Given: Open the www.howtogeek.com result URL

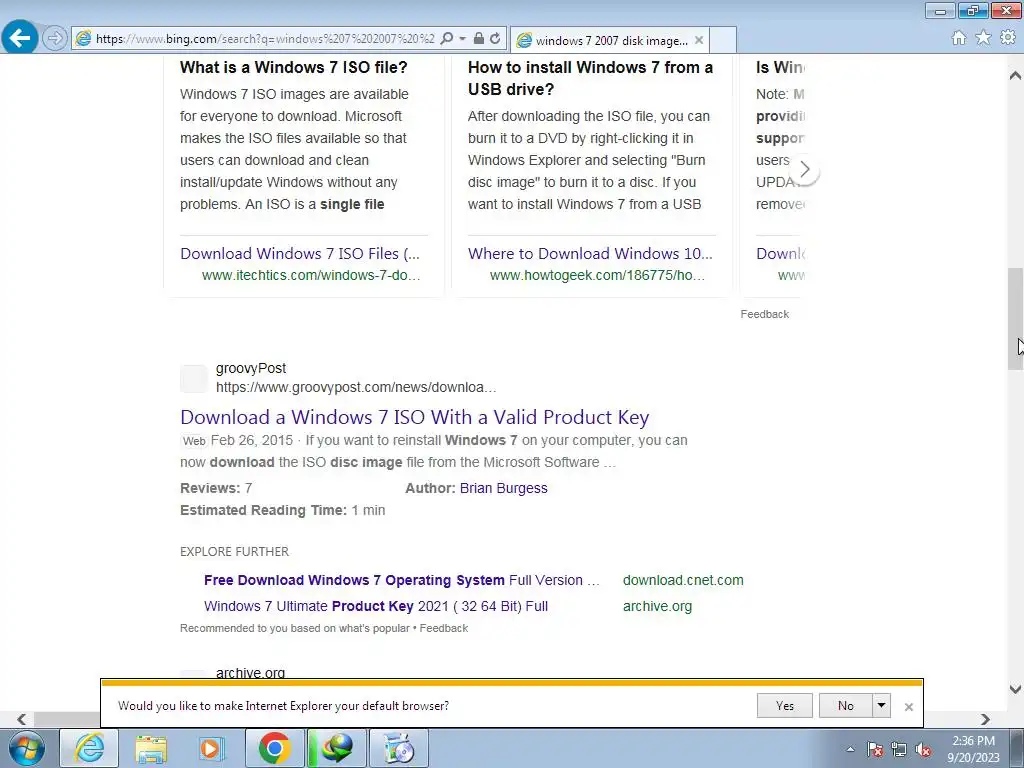Looking at the screenshot, I should click(597, 276).
